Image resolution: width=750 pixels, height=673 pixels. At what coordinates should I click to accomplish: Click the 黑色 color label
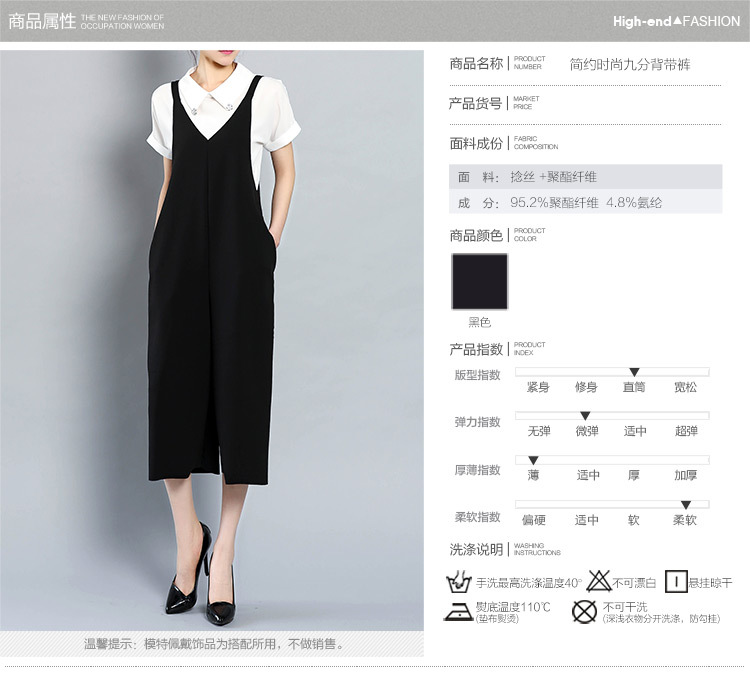479,322
